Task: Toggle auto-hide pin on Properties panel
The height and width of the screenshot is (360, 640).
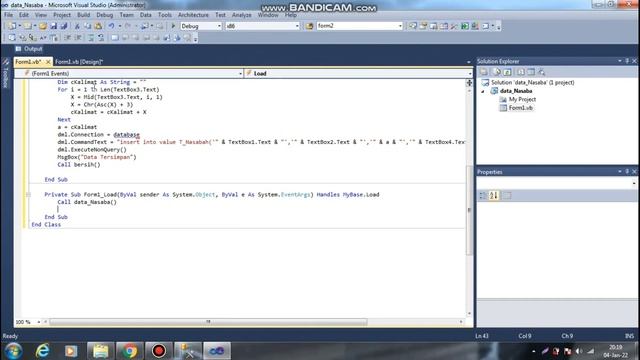Action: point(627,172)
